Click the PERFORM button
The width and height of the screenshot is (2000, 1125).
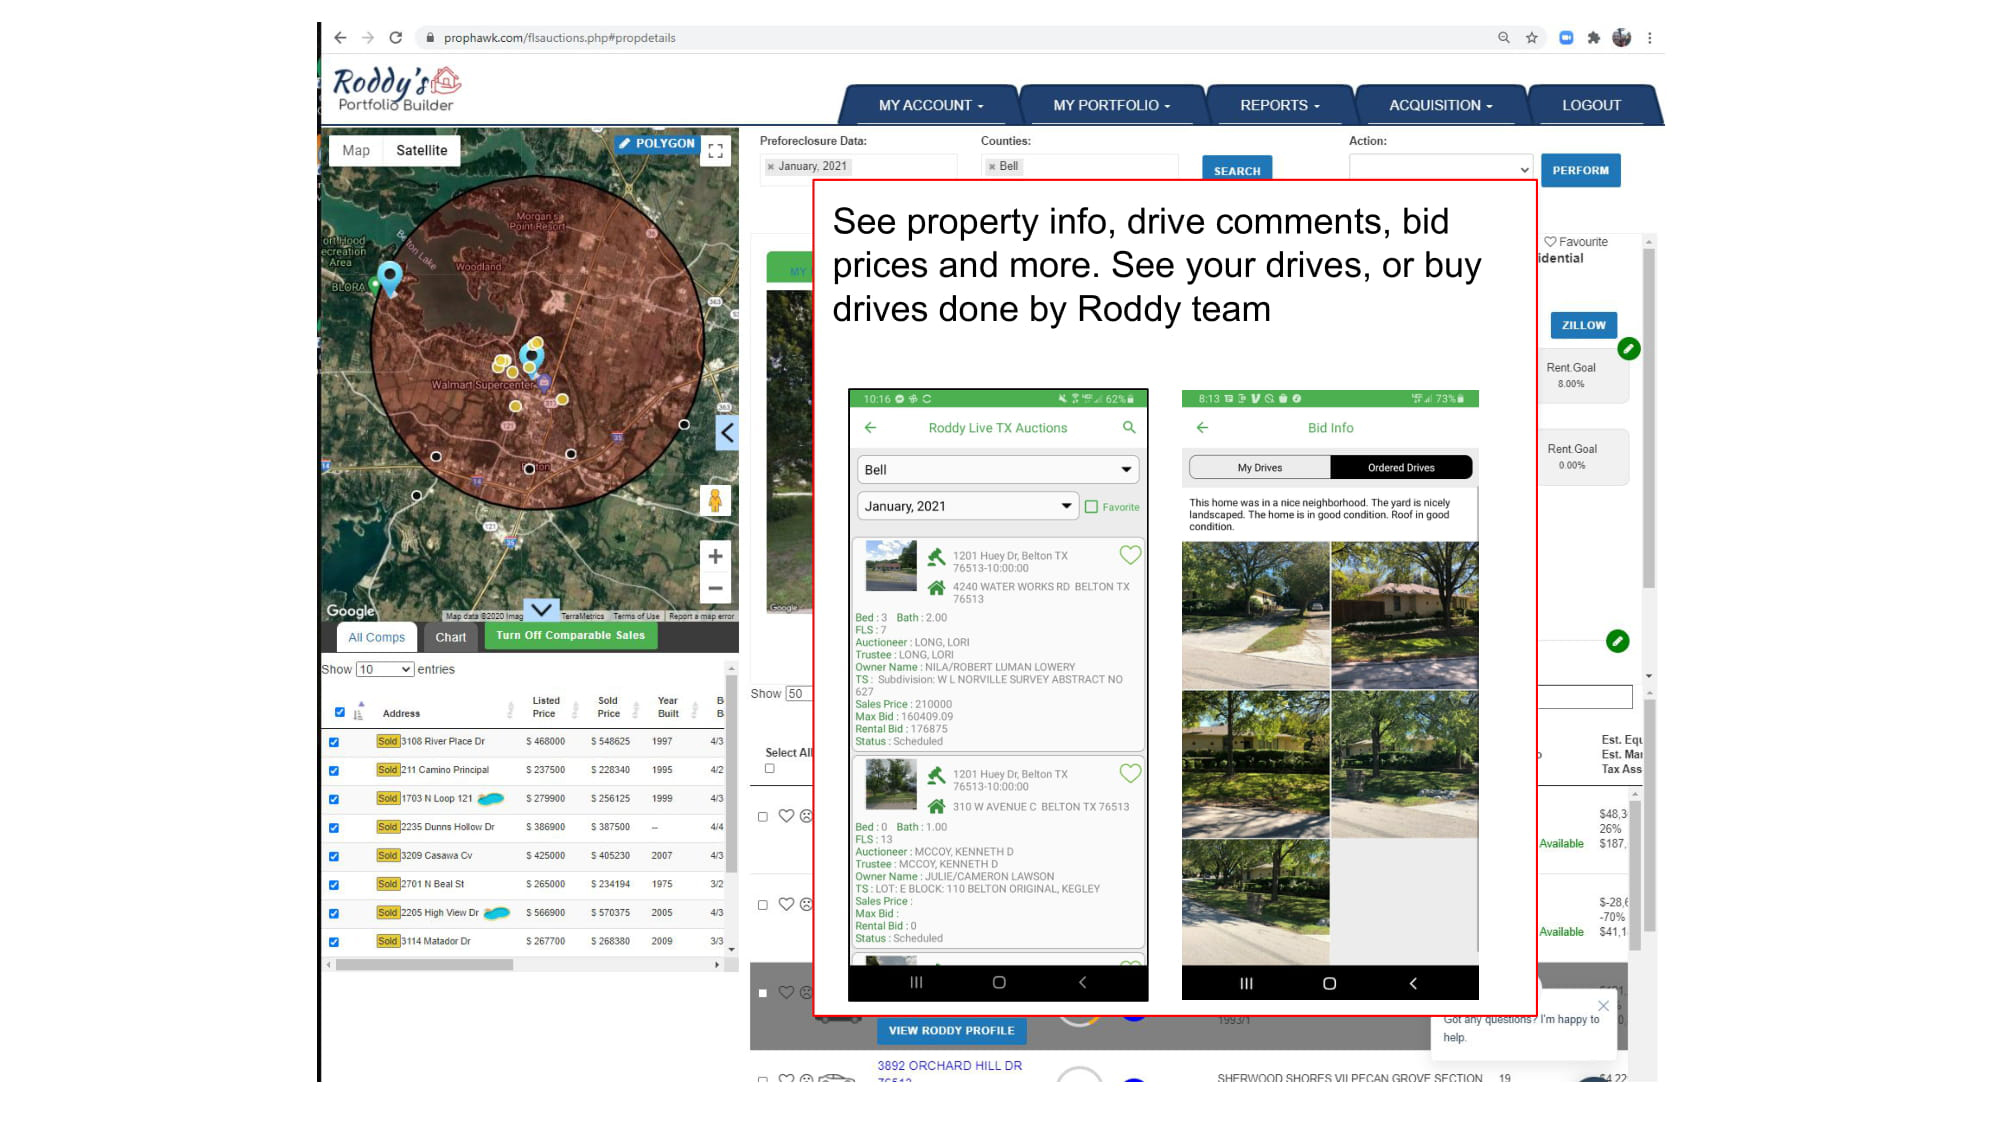1580,170
